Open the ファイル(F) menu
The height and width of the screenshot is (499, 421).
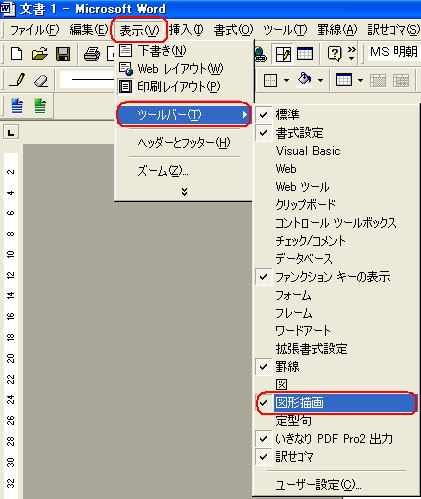[34, 30]
